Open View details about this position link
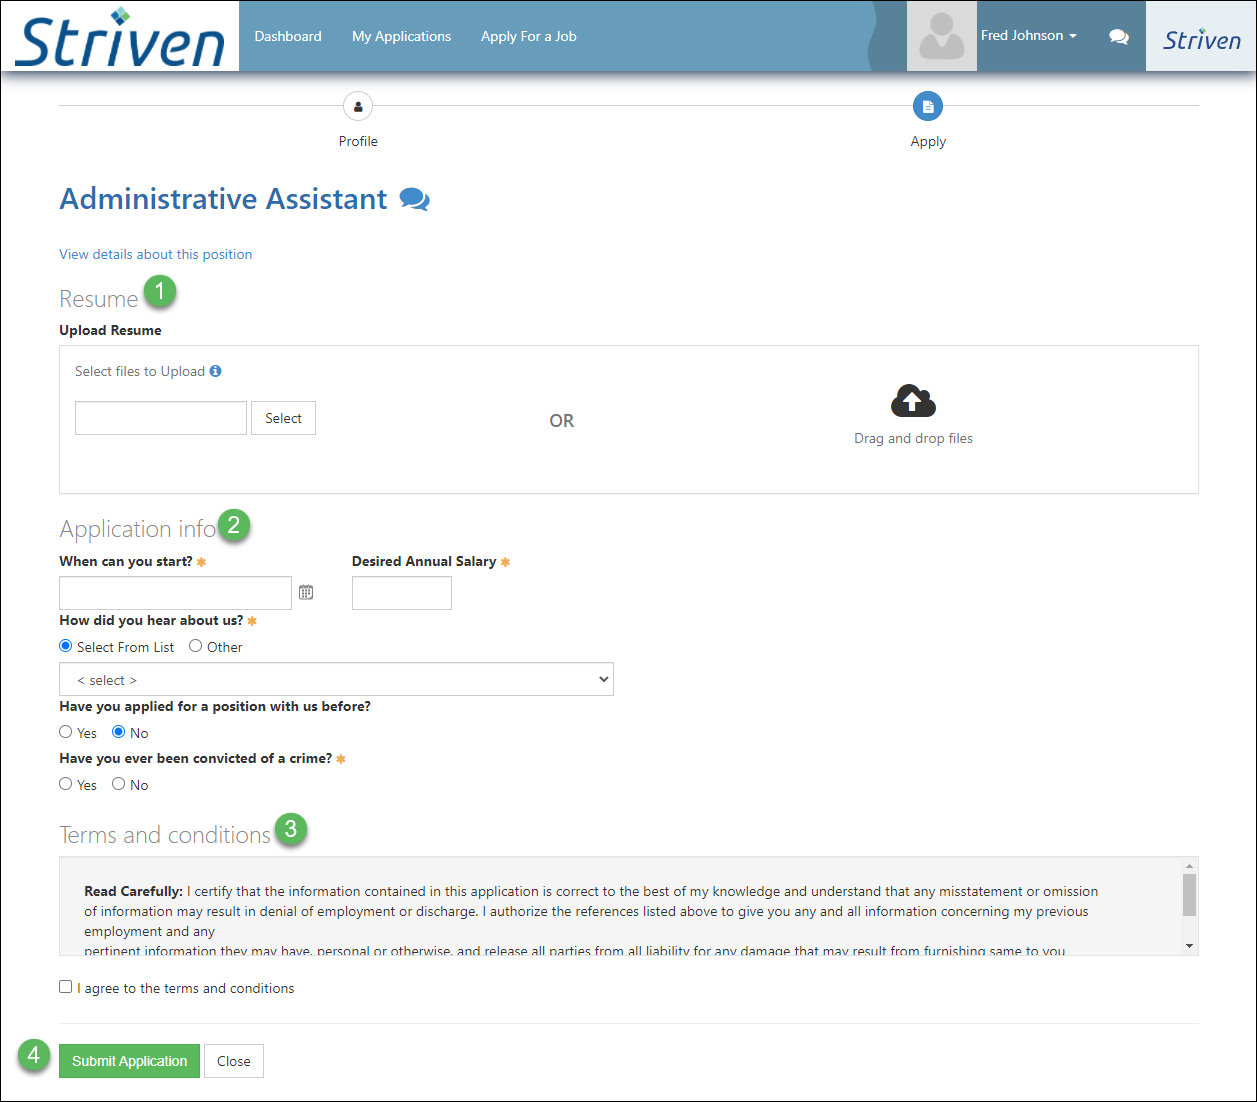The image size is (1257, 1102). [156, 254]
